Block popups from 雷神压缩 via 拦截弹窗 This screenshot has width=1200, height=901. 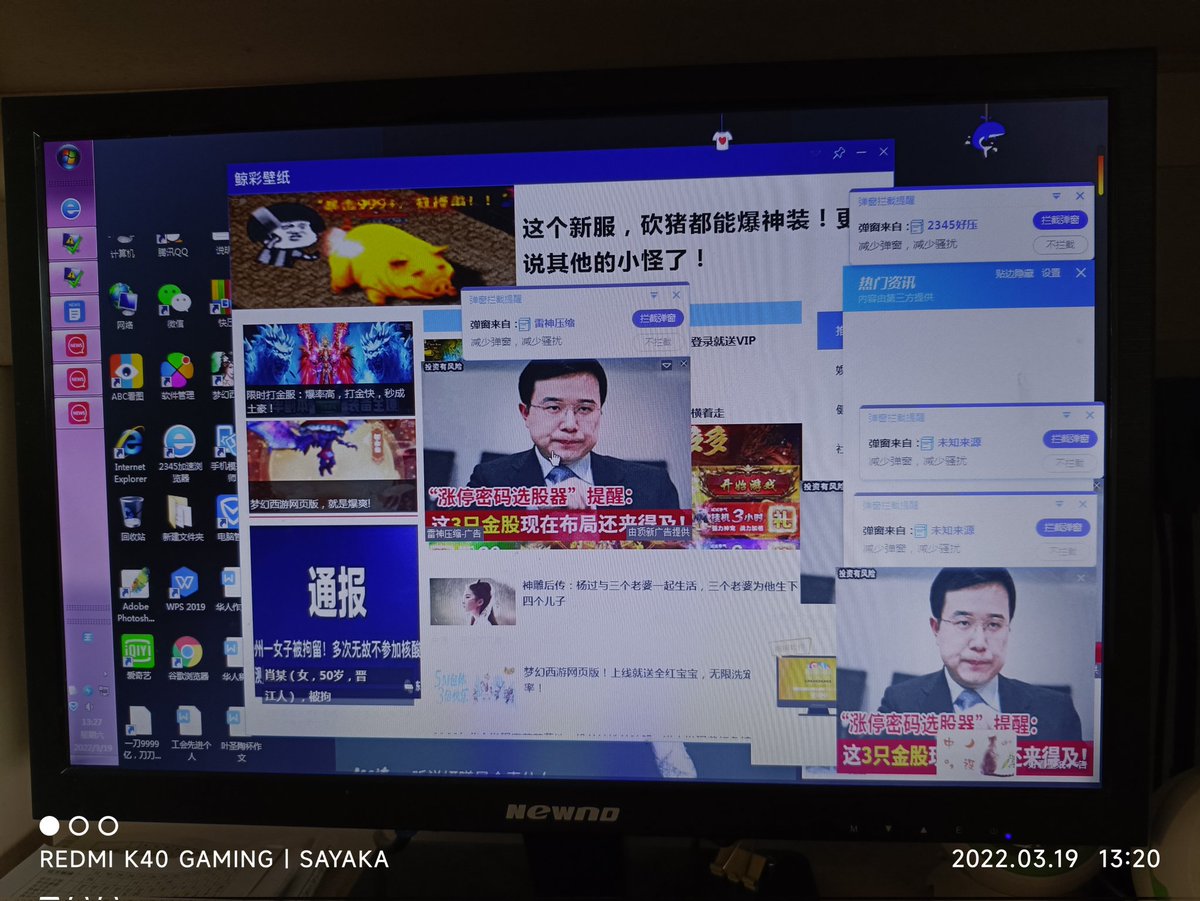(x=658, y=319)
